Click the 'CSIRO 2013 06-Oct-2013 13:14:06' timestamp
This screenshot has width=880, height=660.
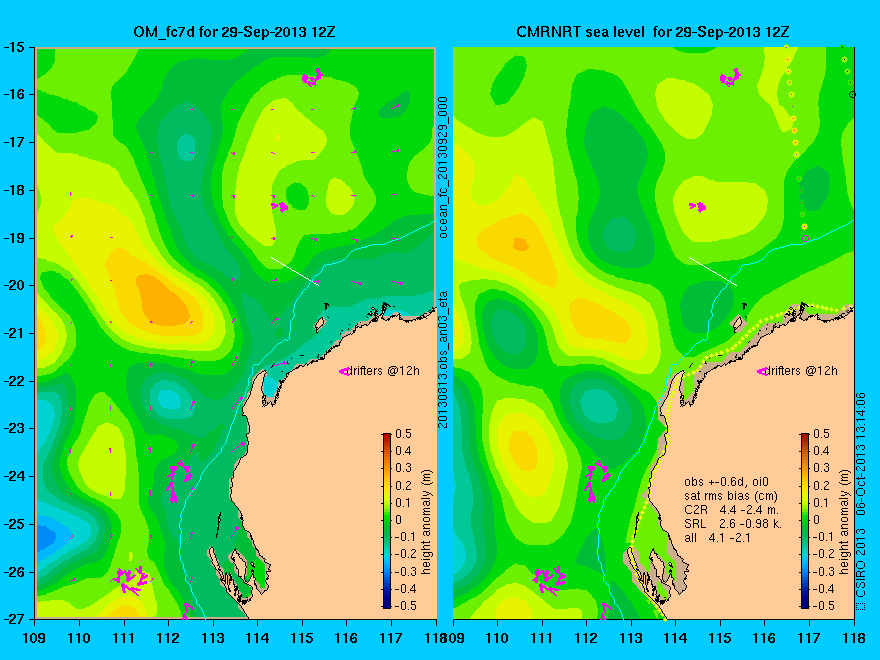tap(861, 501)
